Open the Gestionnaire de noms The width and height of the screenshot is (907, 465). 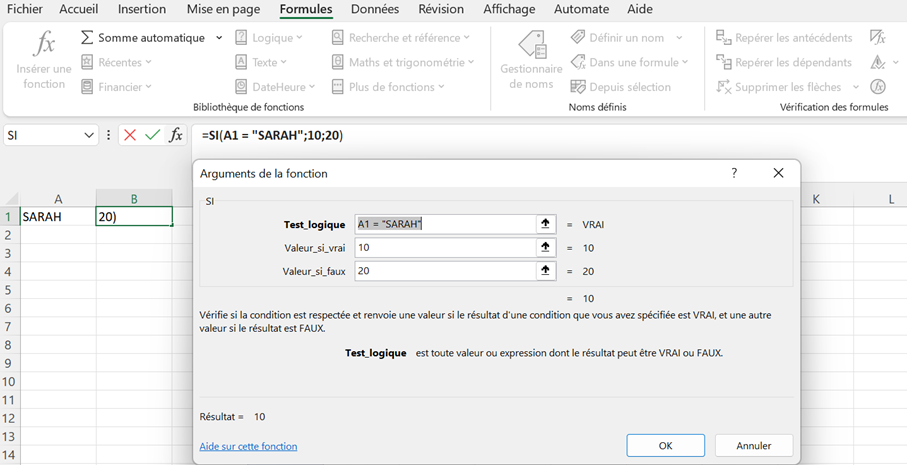pos(531,61)
